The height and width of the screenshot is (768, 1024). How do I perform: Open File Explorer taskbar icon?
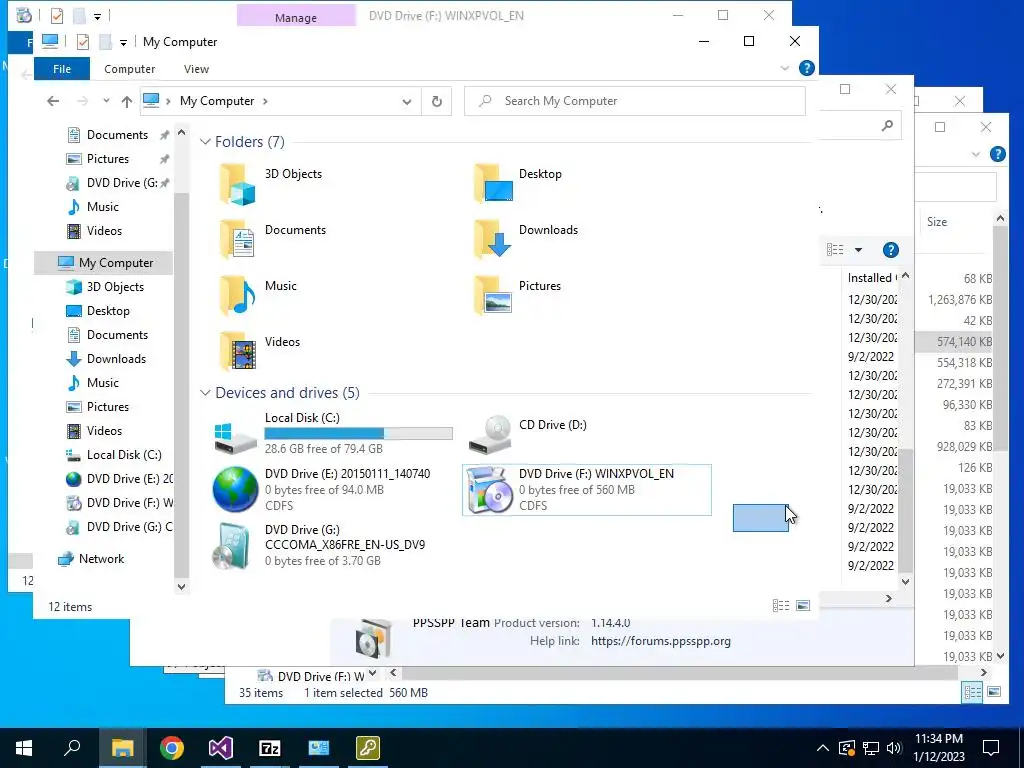pos(122,748)
